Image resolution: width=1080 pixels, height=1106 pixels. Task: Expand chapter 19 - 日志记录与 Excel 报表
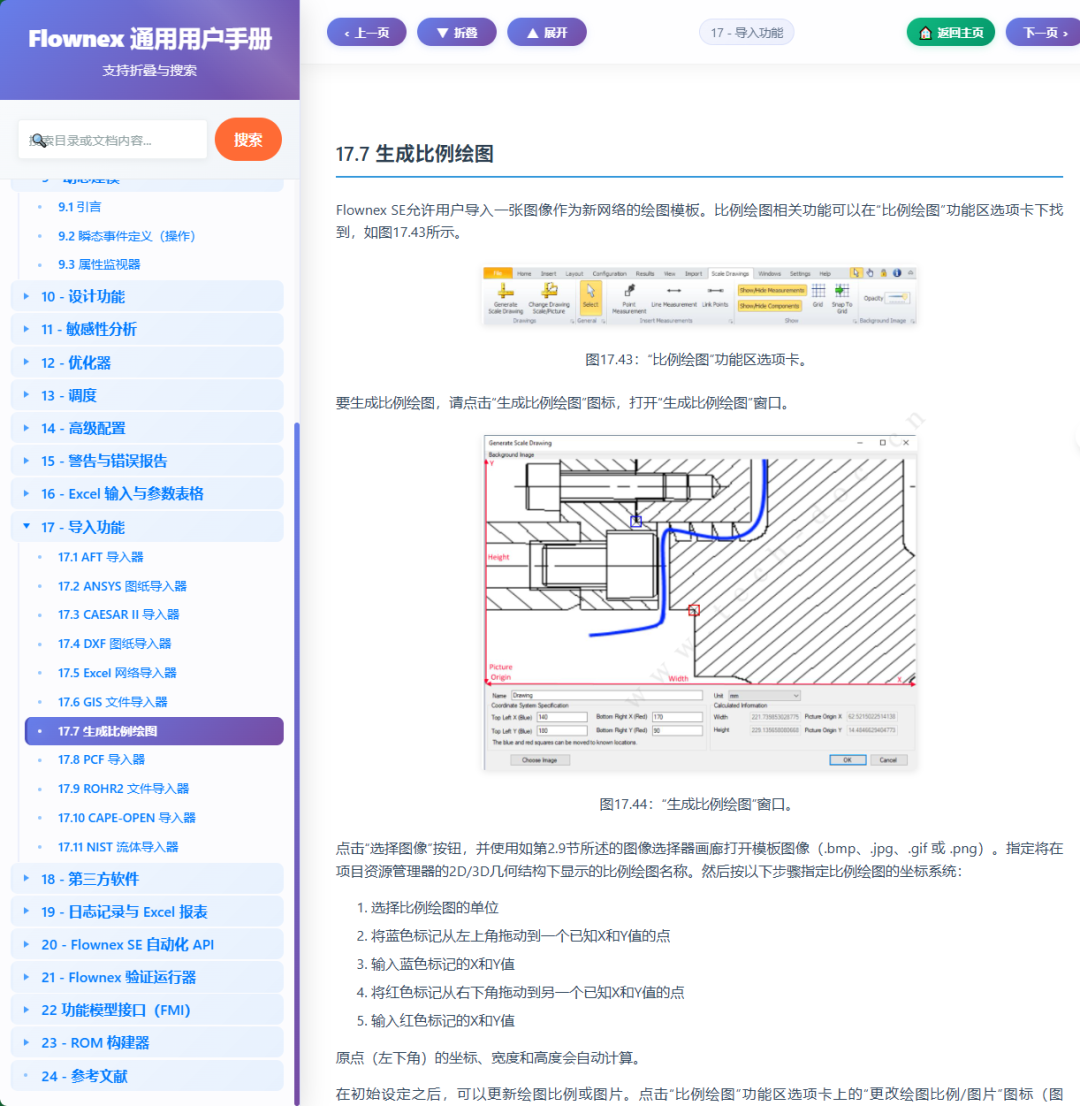coord(147,912)
